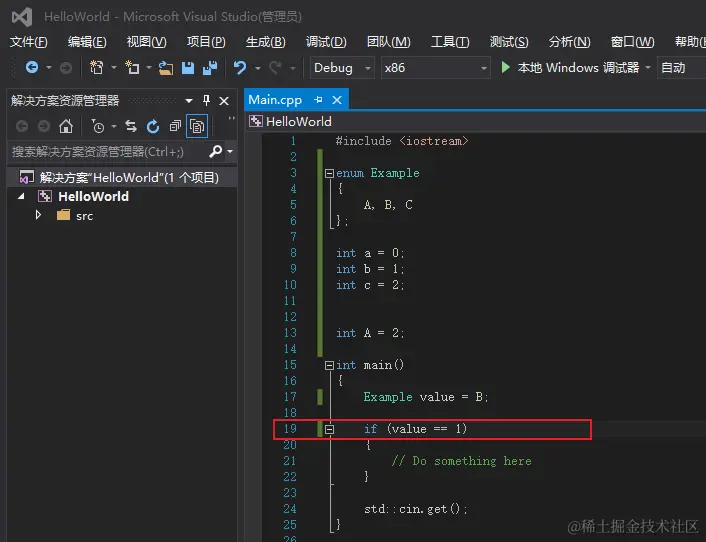The width and height of the screenshot is (706, 542).
Task: Open search options dropdown arrow
Action: [x=230, y=152]
